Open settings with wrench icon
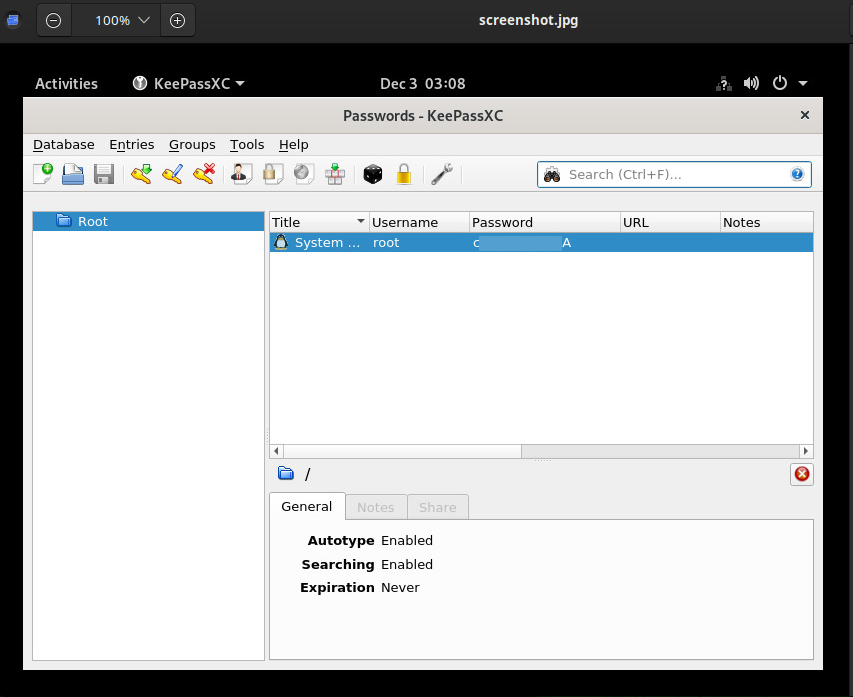Screen dimensions: 853x697 (x=442, y=174)
